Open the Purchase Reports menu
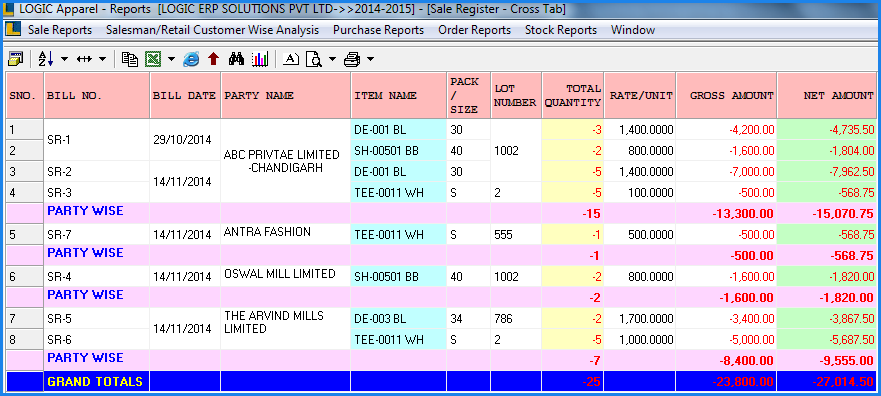Viewport: 881px width, 396px height. [x=379, y=30]
